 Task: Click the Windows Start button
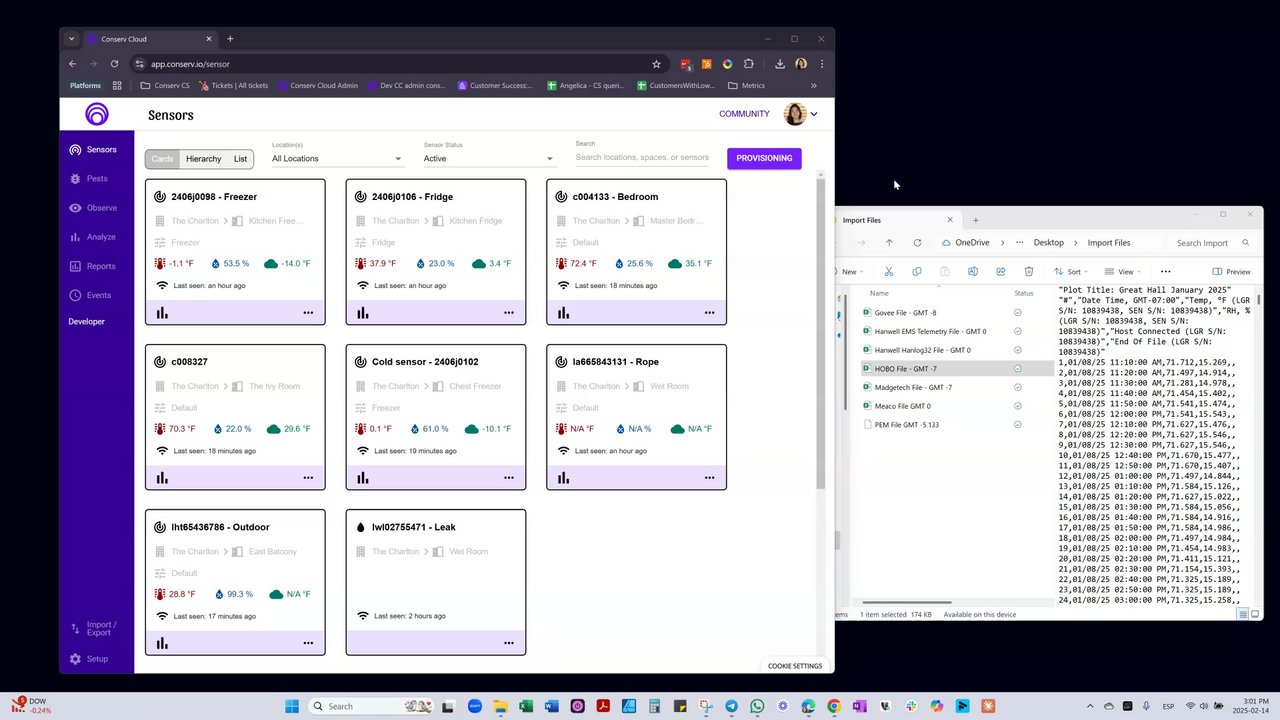[291, 706]
